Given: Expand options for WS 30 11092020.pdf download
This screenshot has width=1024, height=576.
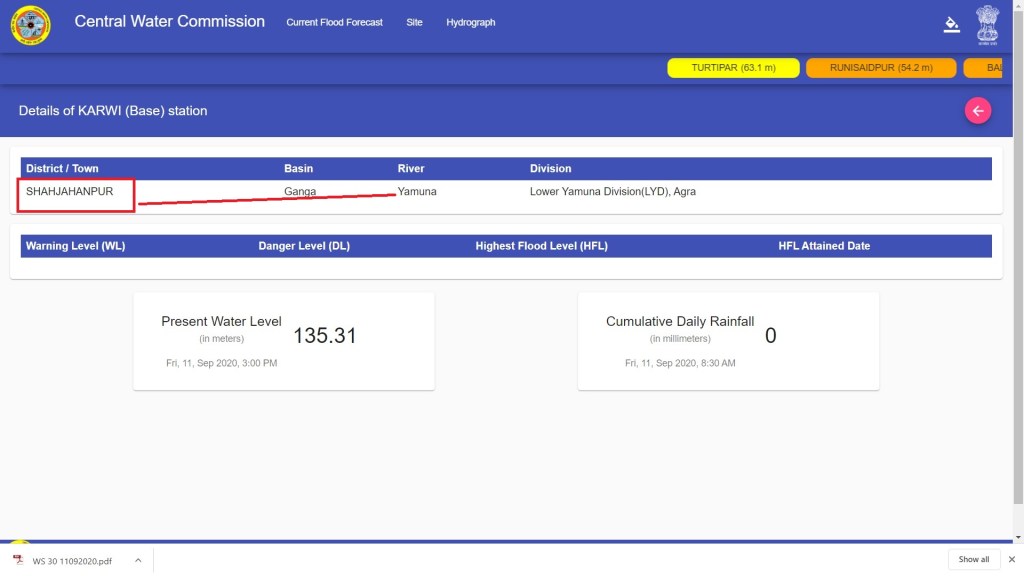Looking at the screenshot, I should click(x=138, y=560).
